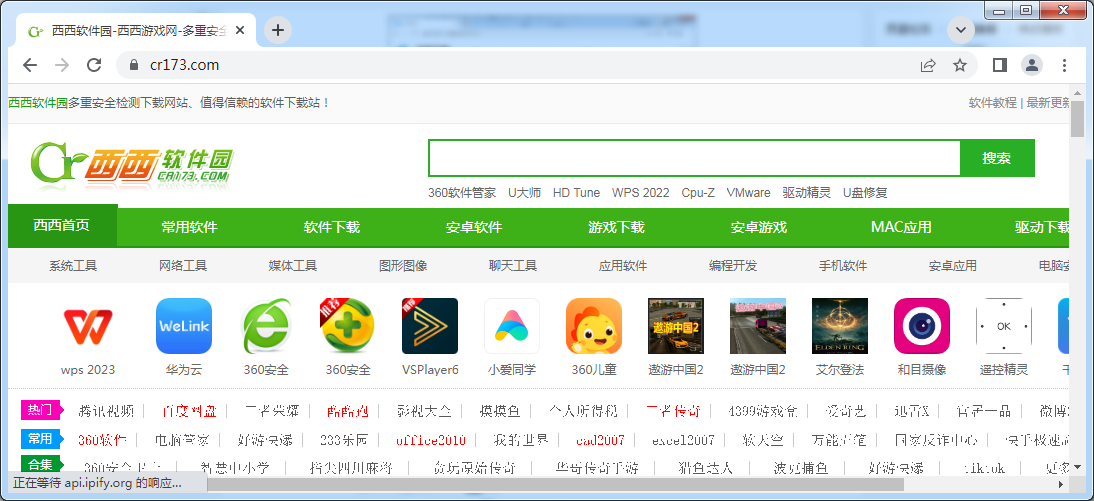Open the browser side panel icon
This screenshot has width=1094, height=501.
tap(999, 65)
